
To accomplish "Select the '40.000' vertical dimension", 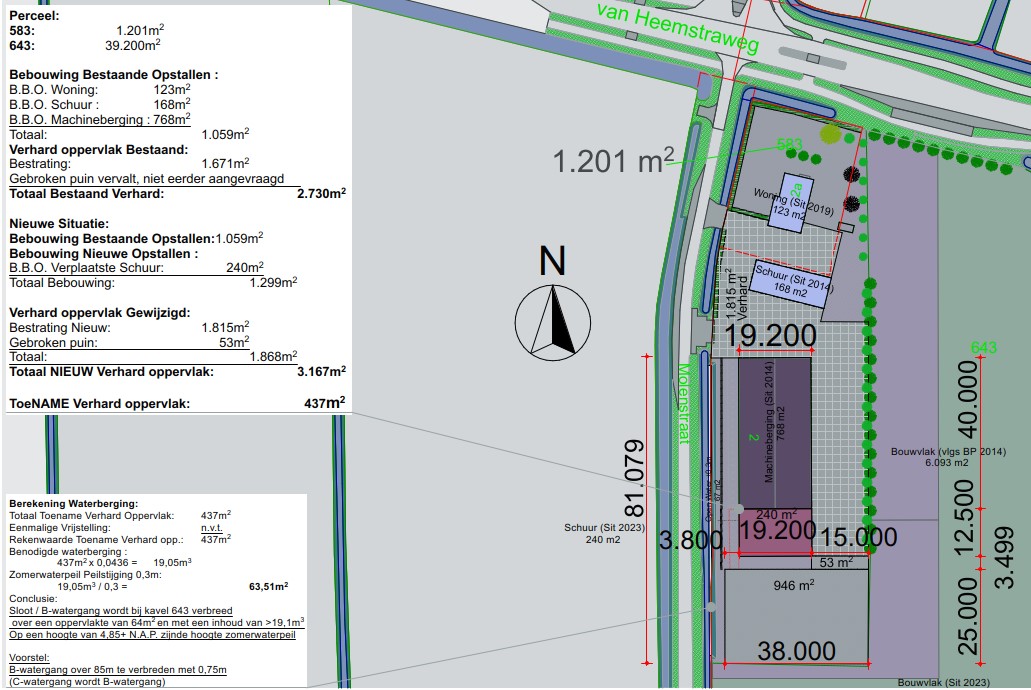I will point(967,399).
